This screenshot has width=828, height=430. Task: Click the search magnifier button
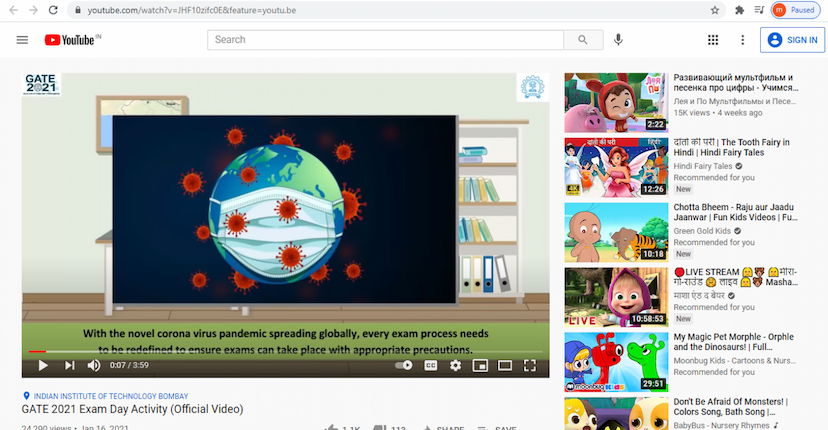[582, 40]
